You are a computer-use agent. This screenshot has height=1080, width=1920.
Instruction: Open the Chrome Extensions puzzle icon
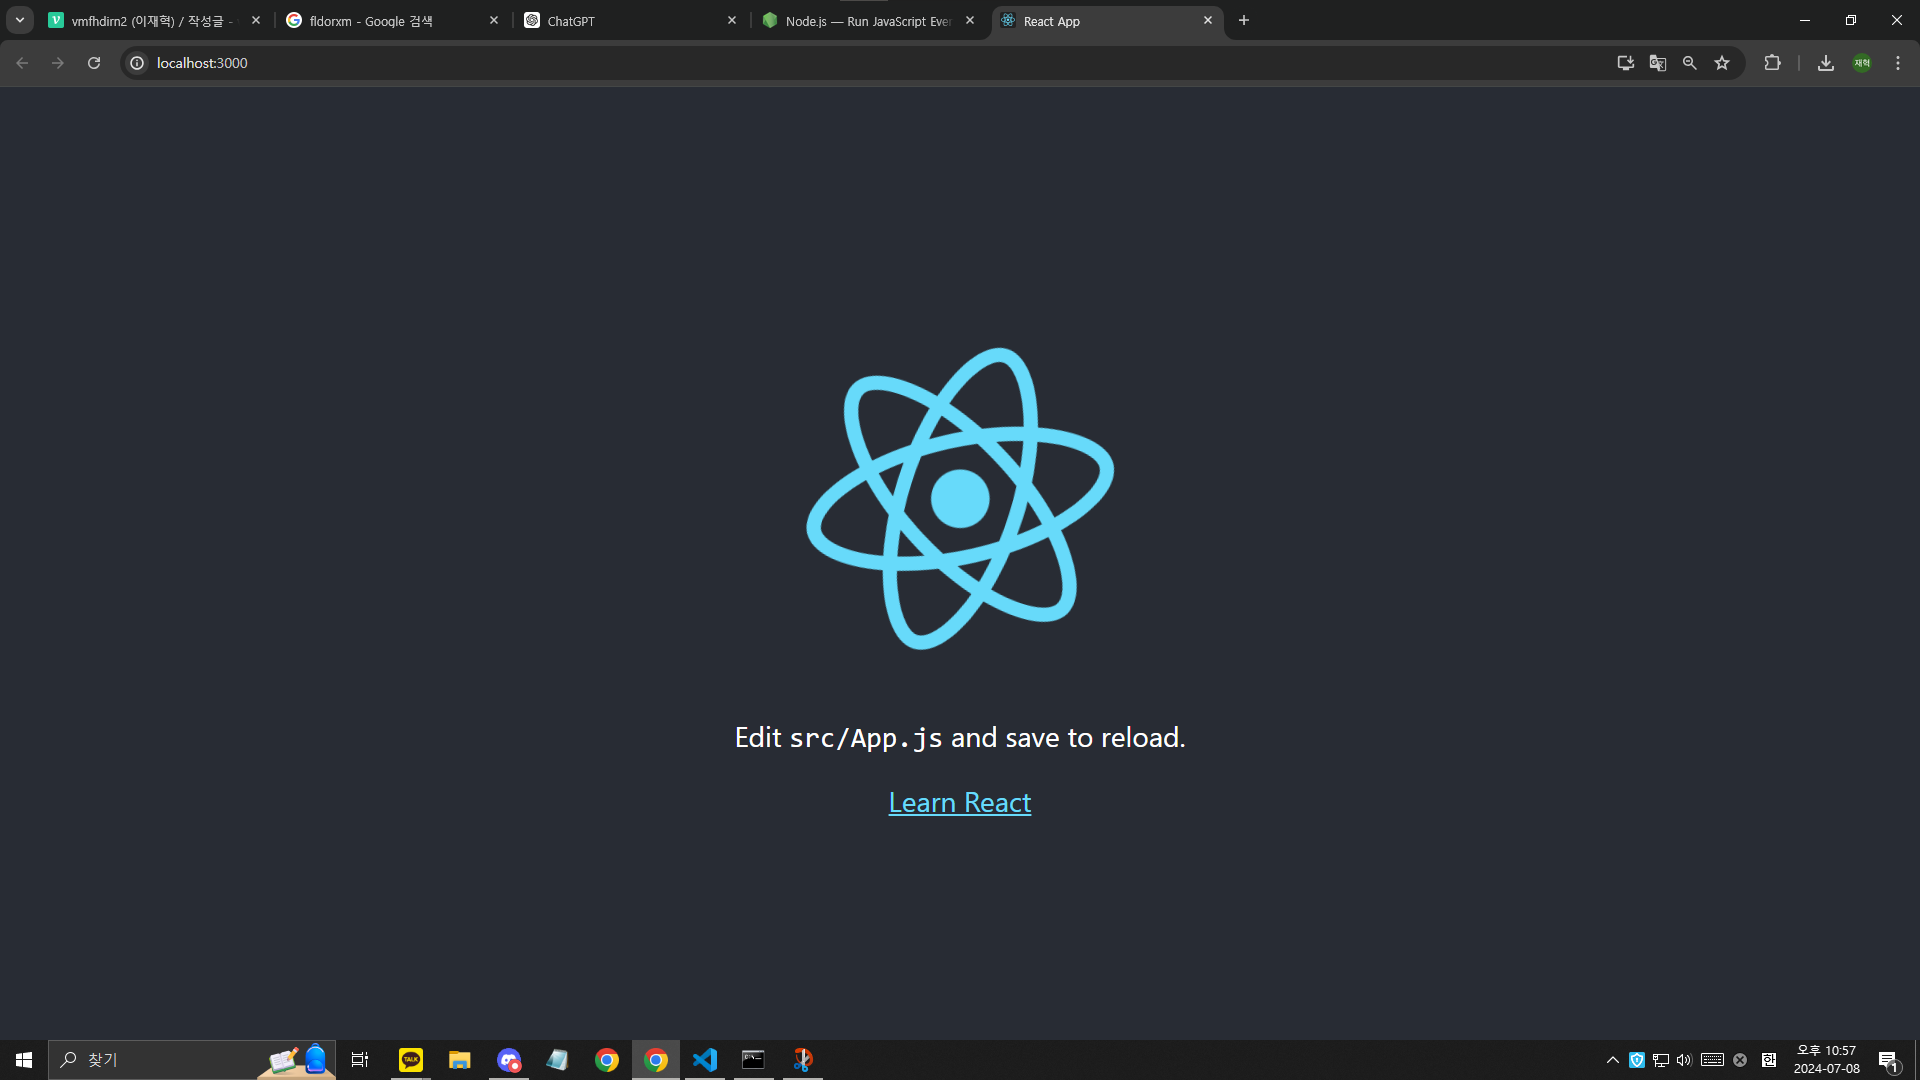[1772, 62]
